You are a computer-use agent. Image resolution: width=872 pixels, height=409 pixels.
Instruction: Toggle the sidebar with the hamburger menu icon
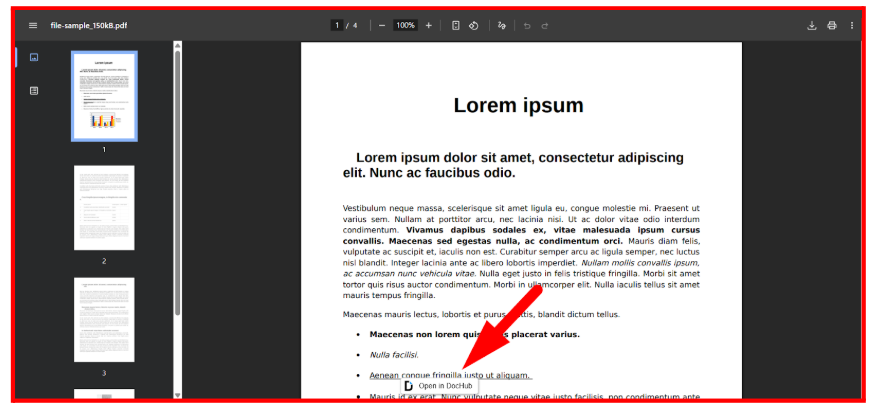[33, 25]
